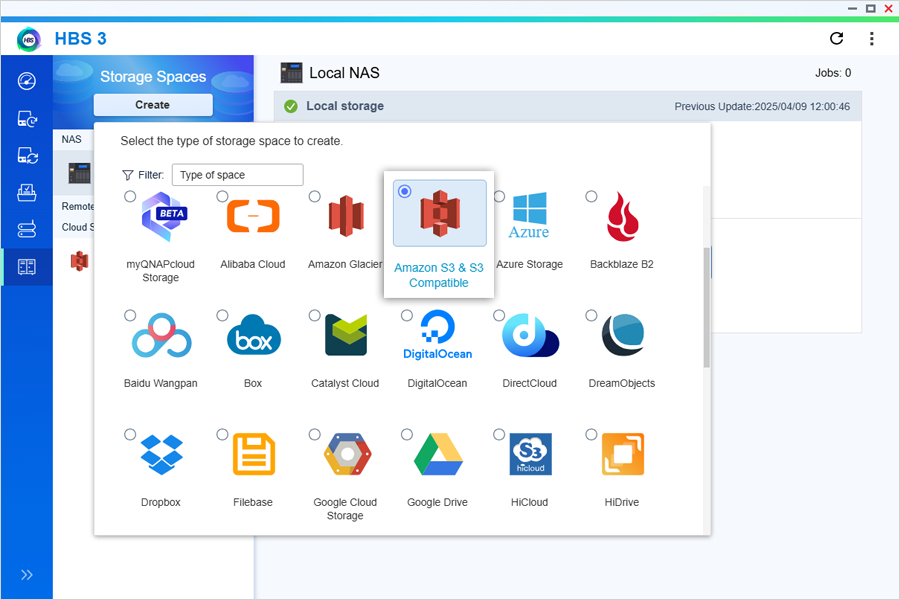This screenshot has width=900, height=600.
Task: Select the HiDrive radio button
Action: pyautogui.click(x=591, y=434)
